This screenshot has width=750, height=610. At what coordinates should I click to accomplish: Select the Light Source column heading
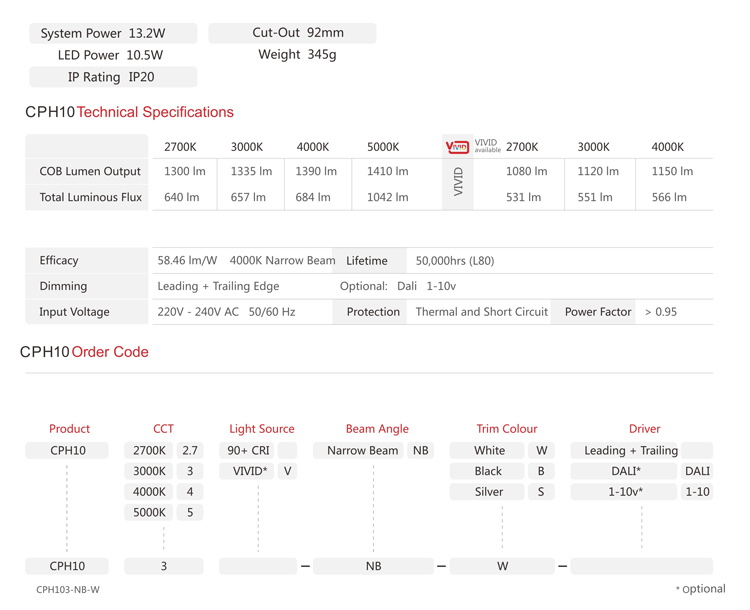click(x=262, y=429)
